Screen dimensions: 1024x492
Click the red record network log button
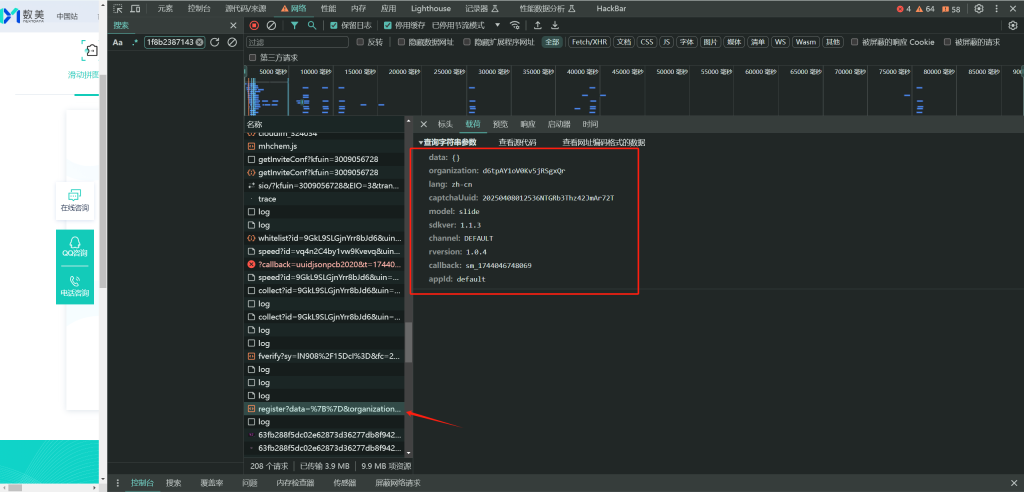coord(254,25)
